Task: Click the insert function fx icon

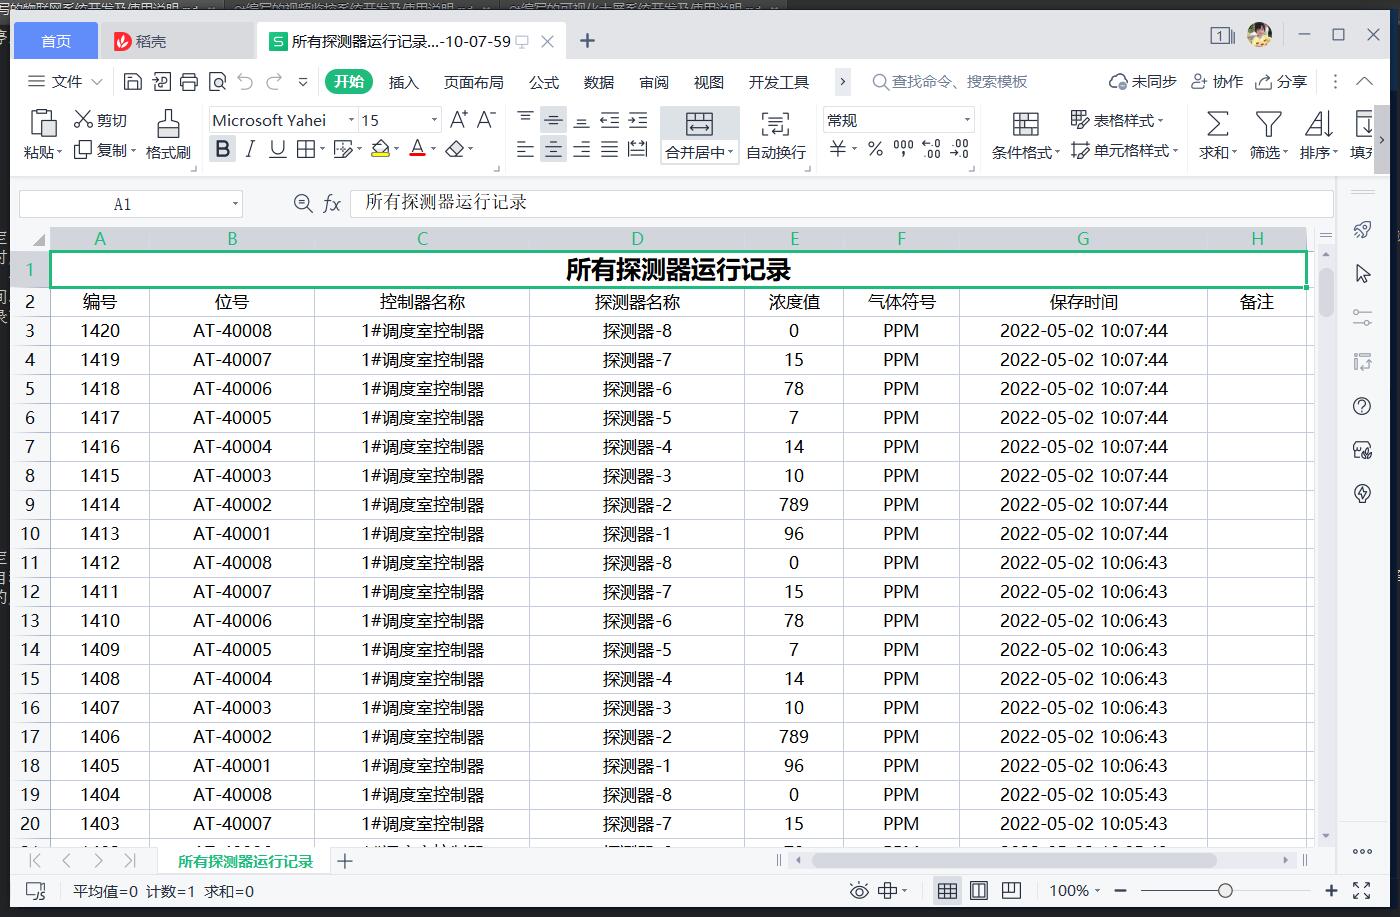Action: coord(332,204)
